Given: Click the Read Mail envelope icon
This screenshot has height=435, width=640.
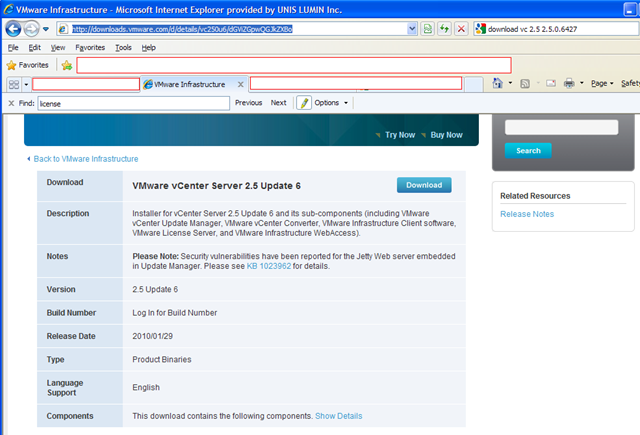Looking at the screenshot, I should click(x=551, y=83).
